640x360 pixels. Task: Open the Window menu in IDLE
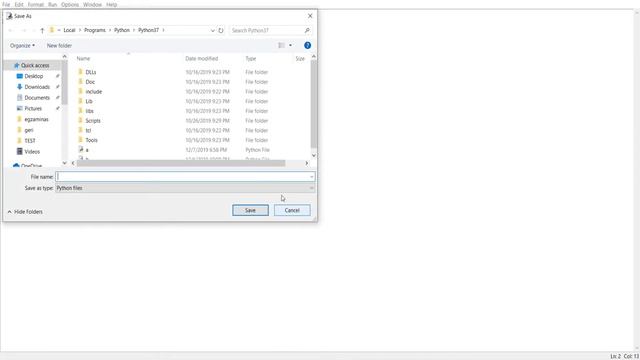[92, 4]
